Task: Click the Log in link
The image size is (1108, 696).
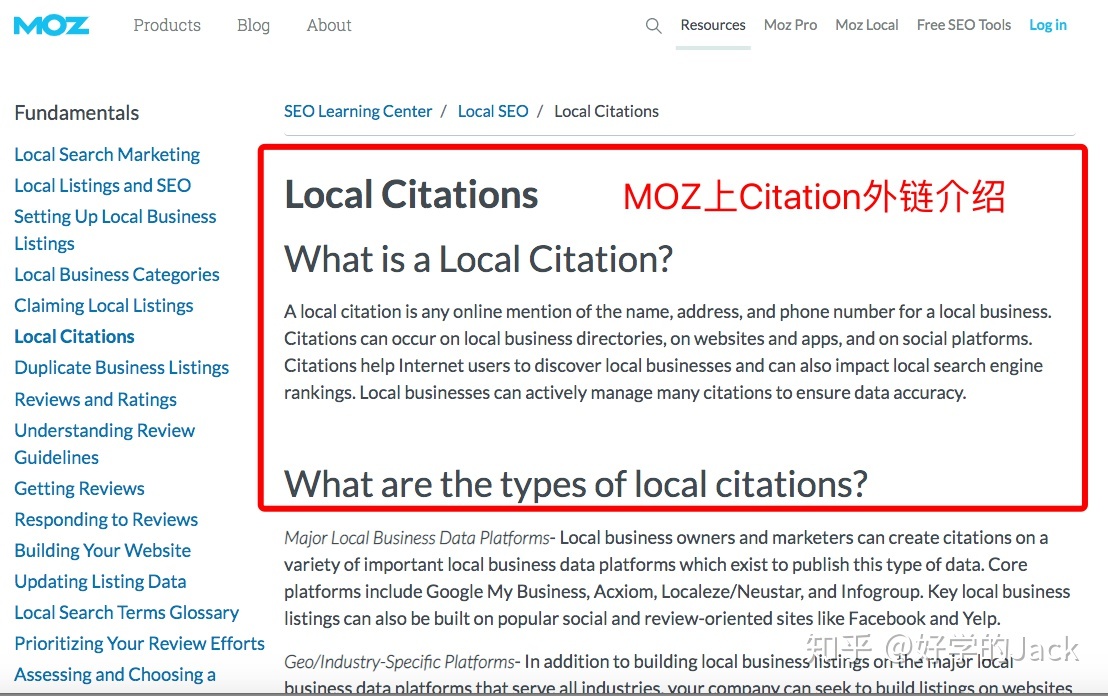Action: pyautogui.click(x=1048, y=25)
